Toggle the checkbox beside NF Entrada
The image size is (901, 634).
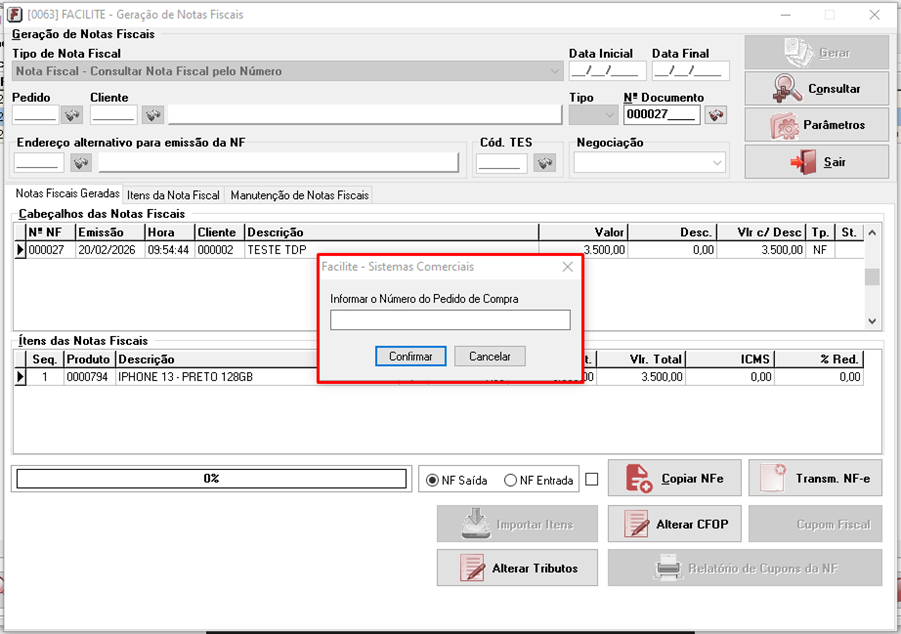592,480
